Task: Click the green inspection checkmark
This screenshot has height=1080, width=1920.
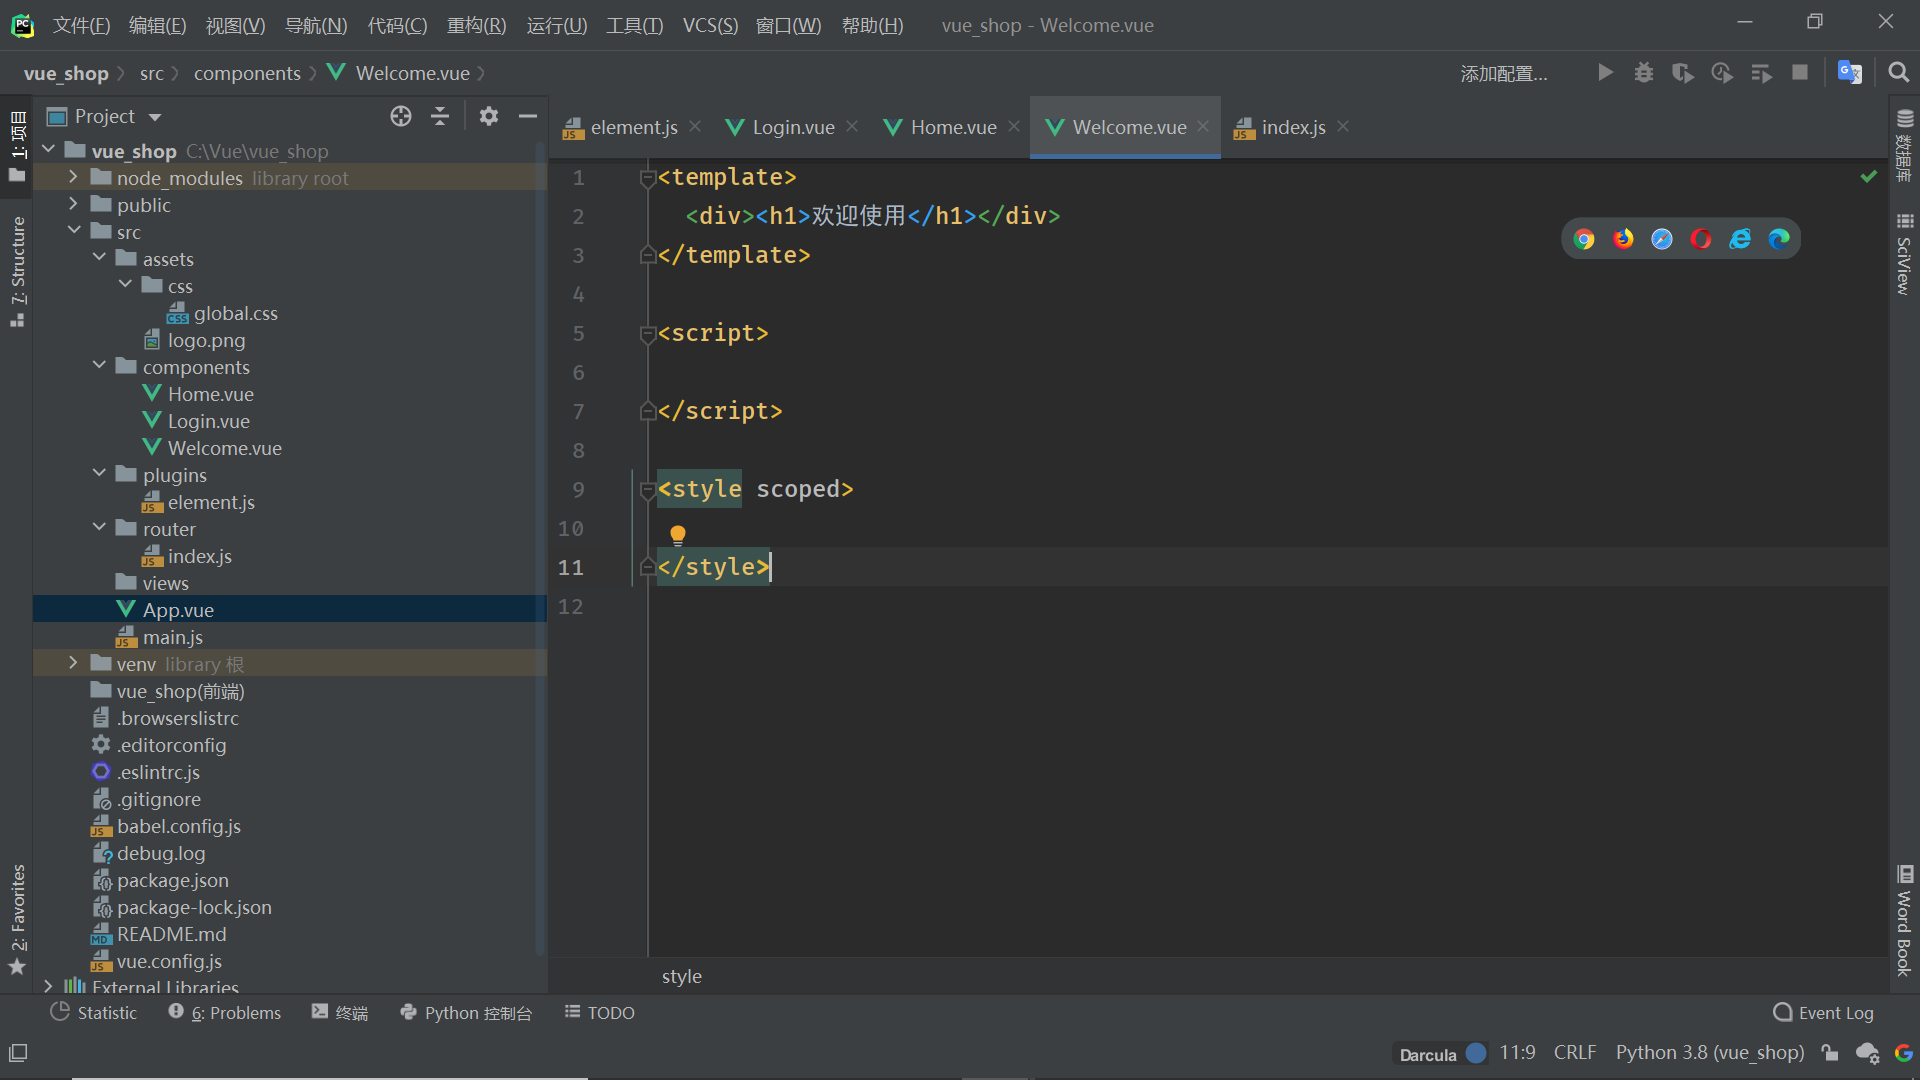Action: click(x=1868, y=177)
